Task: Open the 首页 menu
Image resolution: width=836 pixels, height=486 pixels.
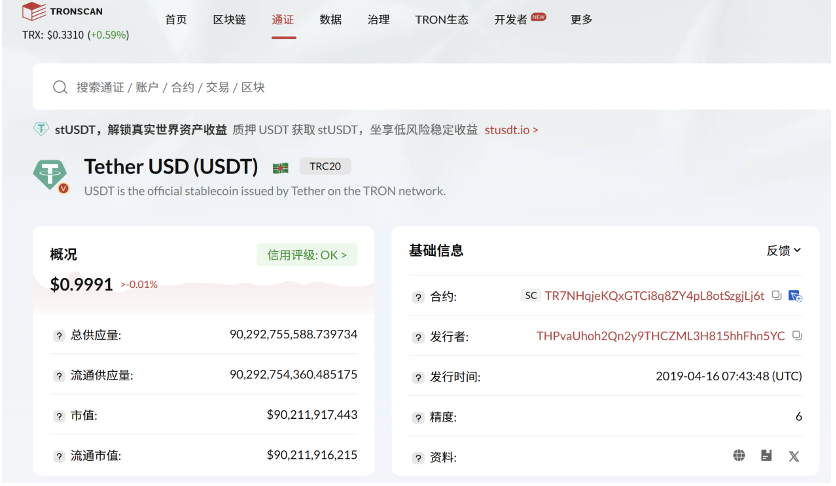Action: pos(176,20)
